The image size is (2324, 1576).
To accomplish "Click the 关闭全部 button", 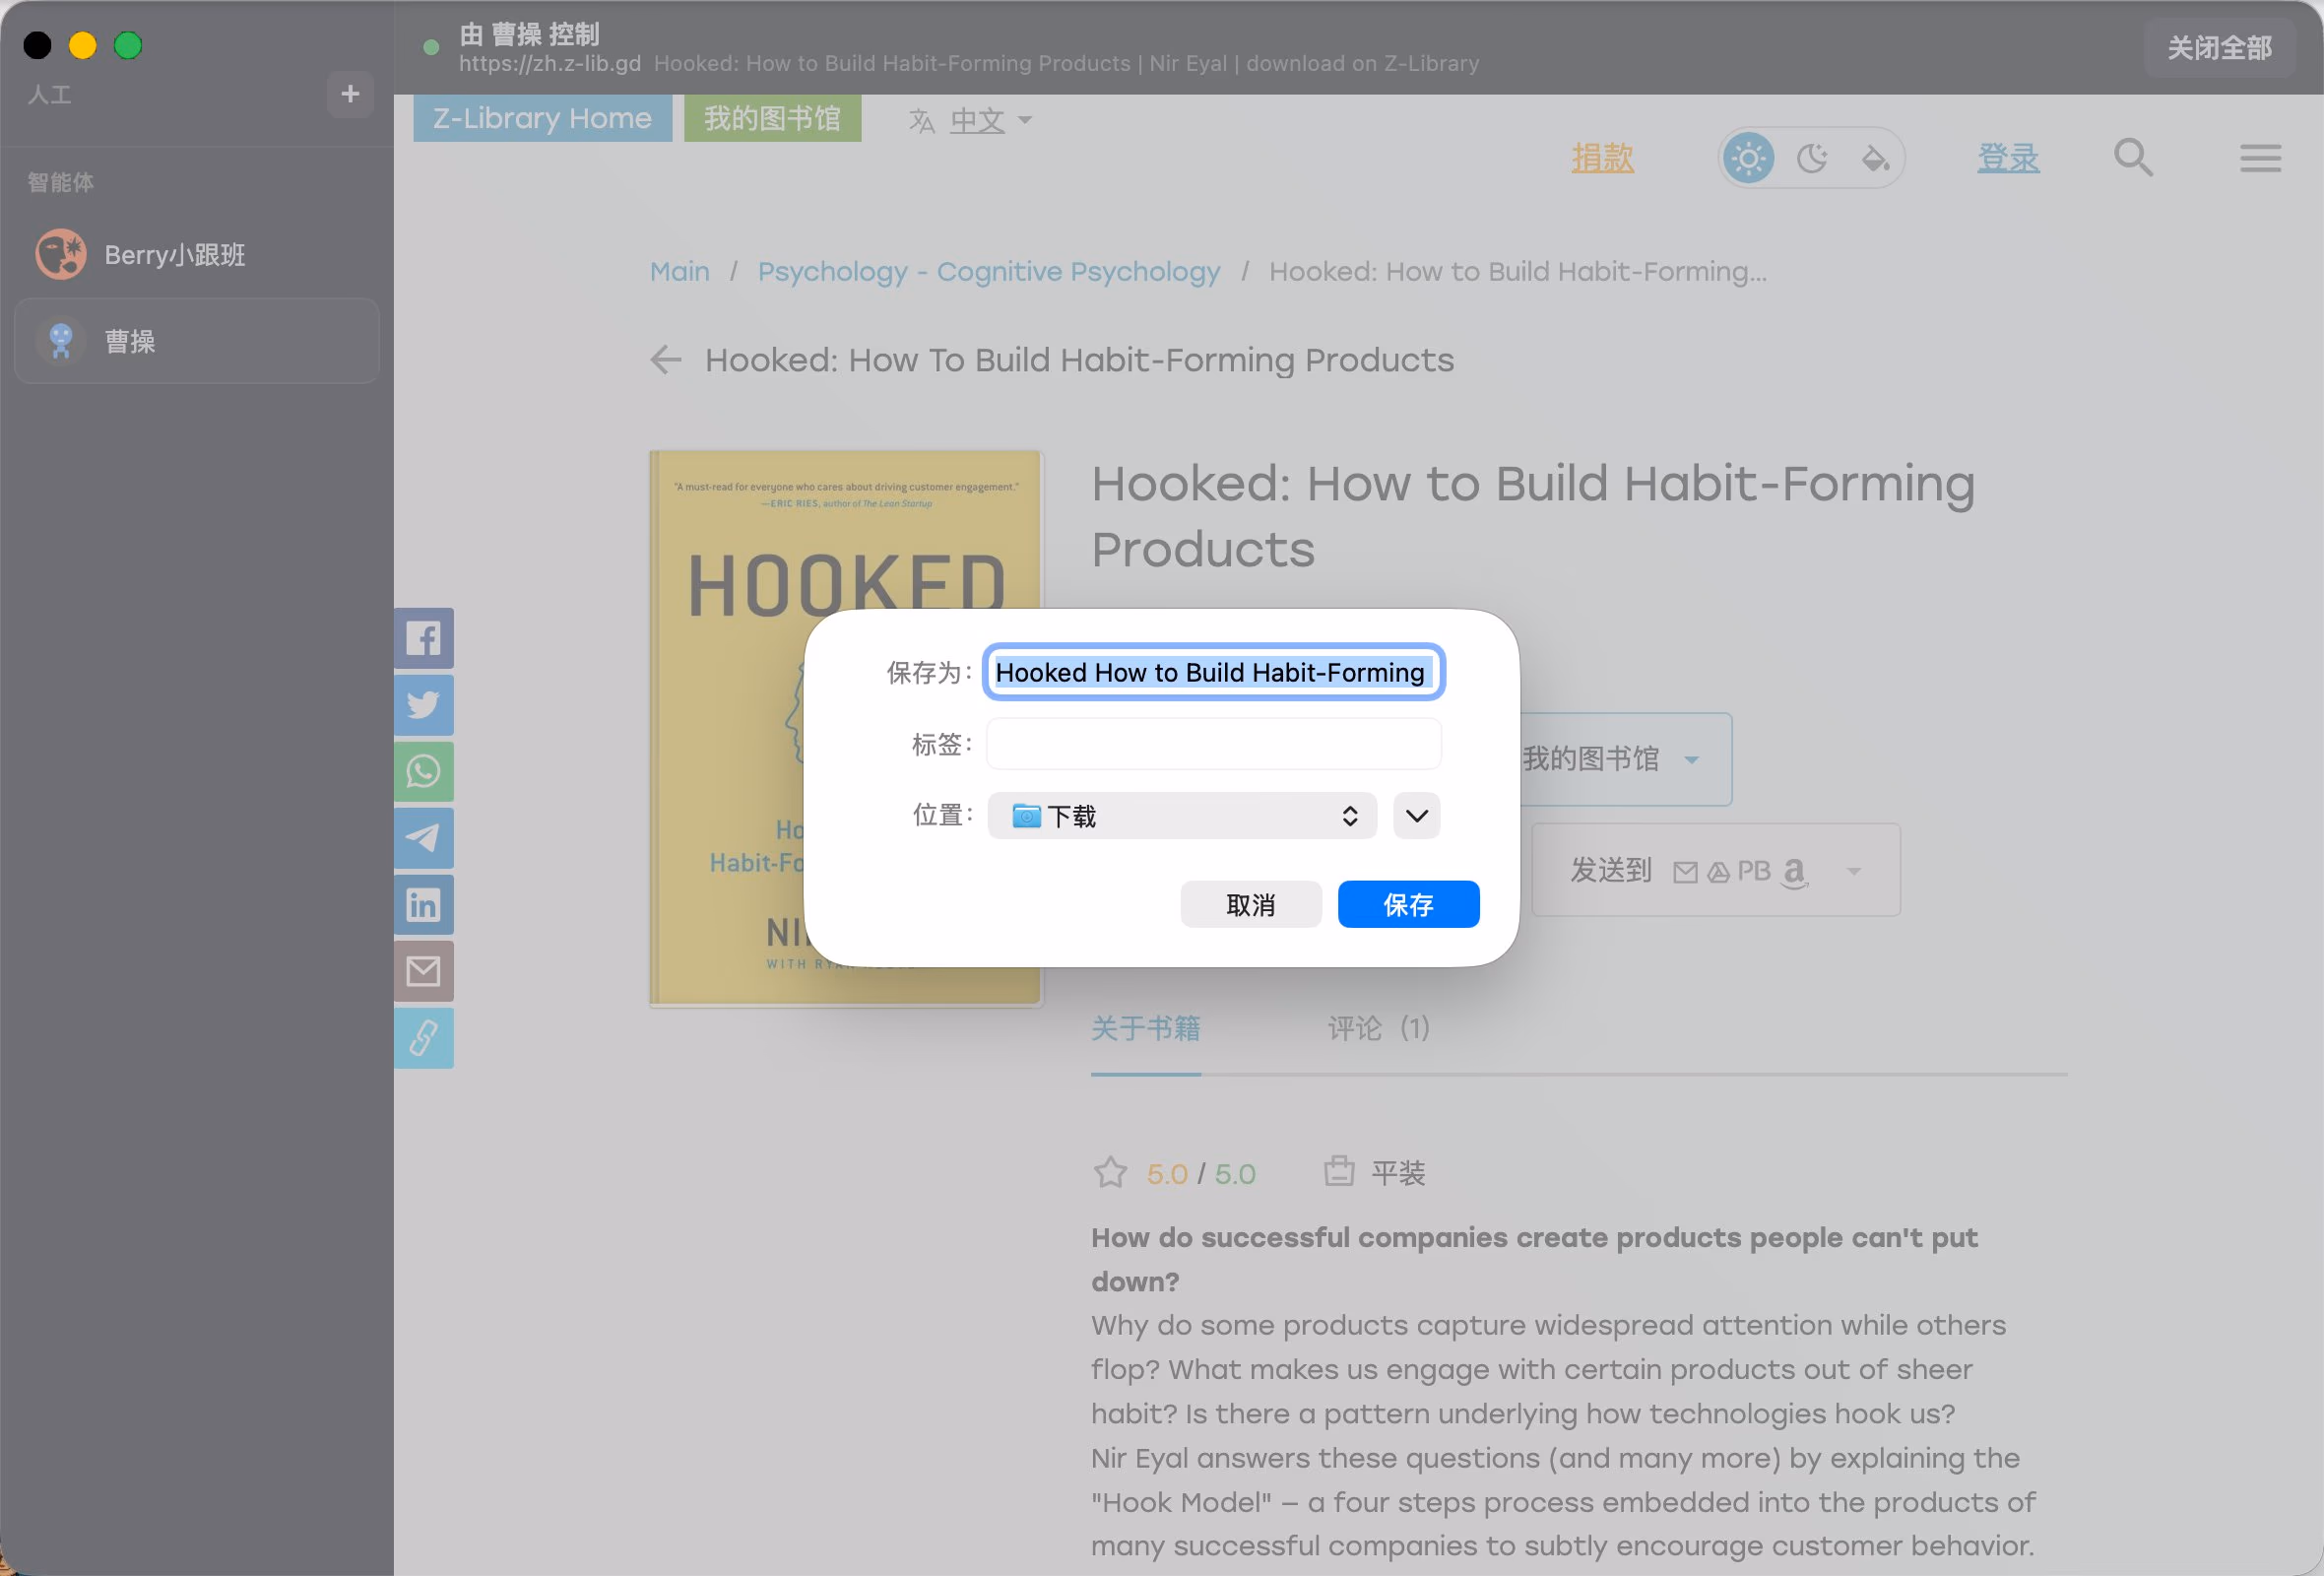I will [2219, 47].
